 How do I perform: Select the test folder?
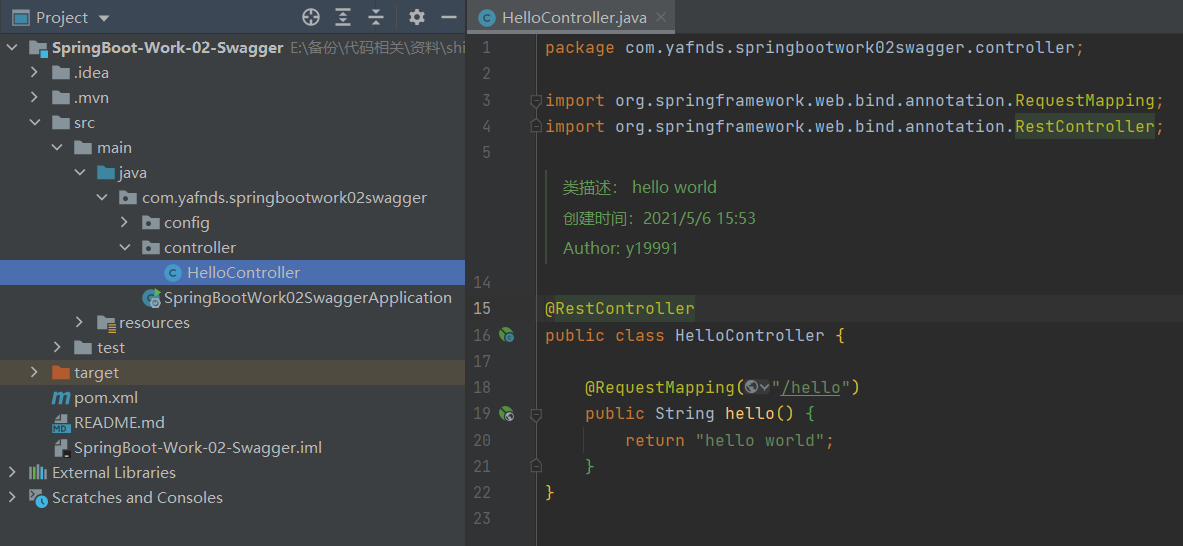[x=111, y=348]
